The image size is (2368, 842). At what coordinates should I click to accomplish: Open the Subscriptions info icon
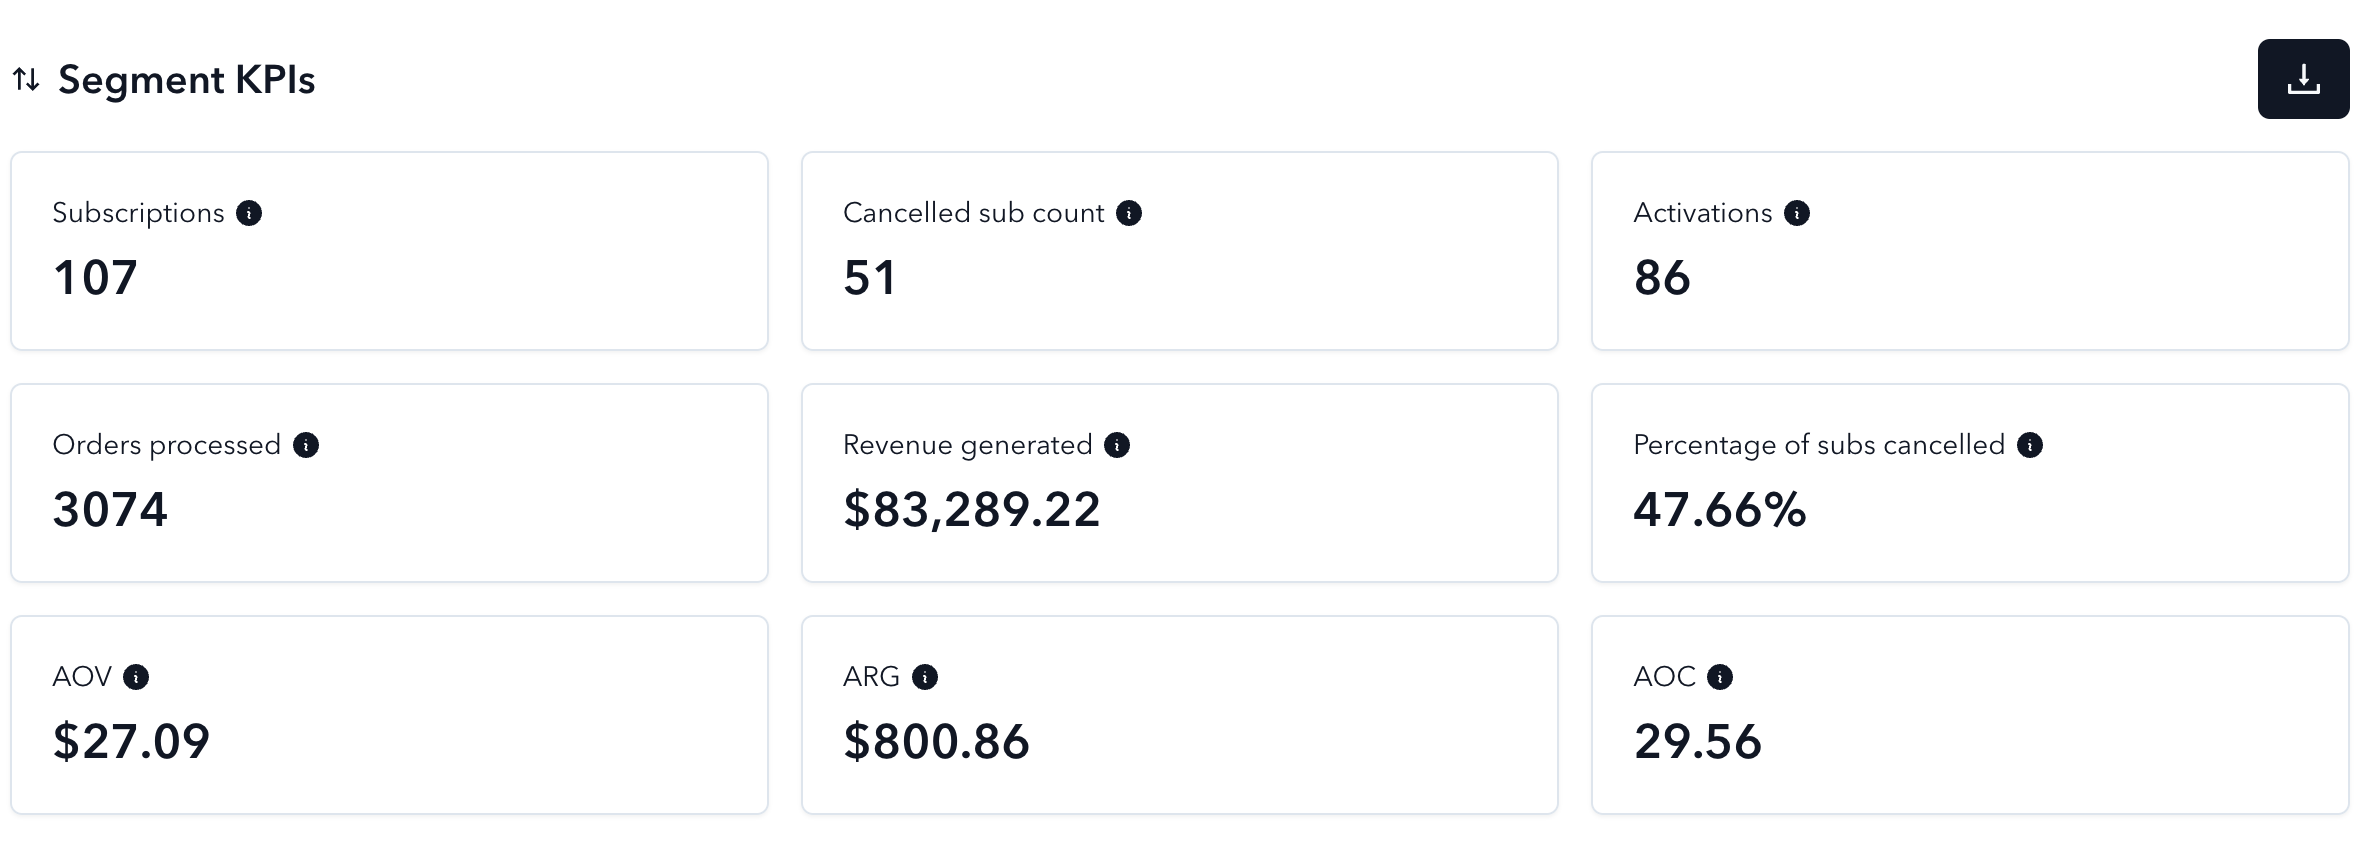click(x=249, y=213)
